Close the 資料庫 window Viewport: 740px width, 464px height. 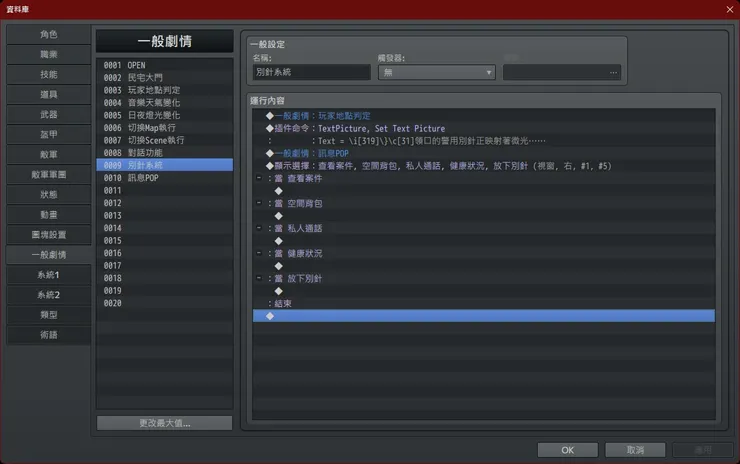730,9
